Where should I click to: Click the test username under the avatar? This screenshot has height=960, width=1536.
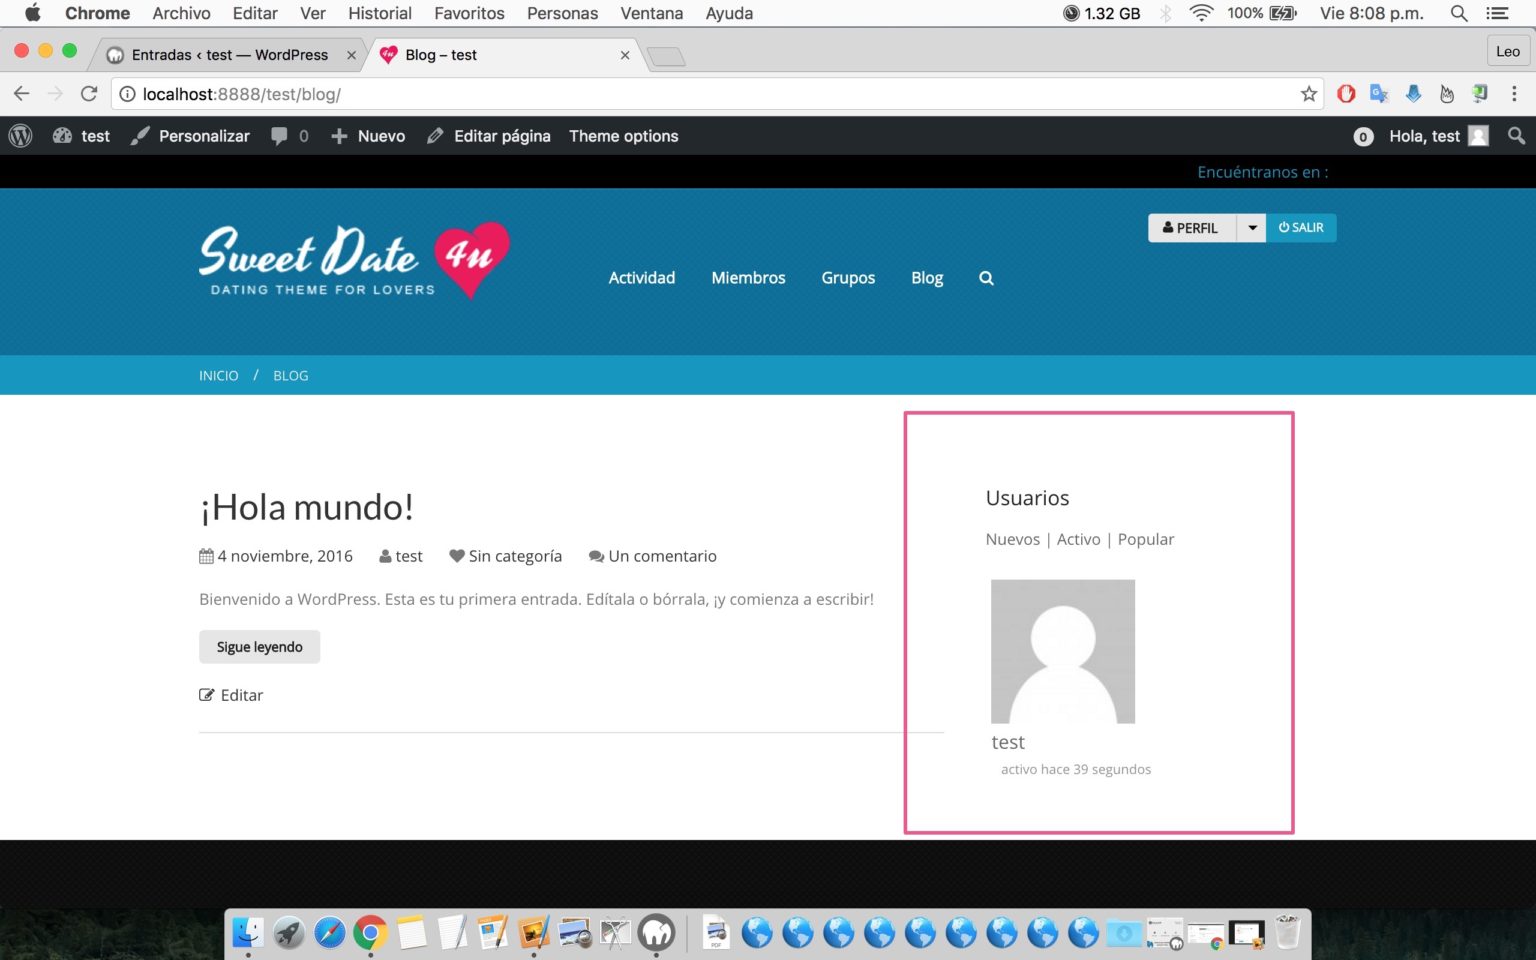(1008, 742)
